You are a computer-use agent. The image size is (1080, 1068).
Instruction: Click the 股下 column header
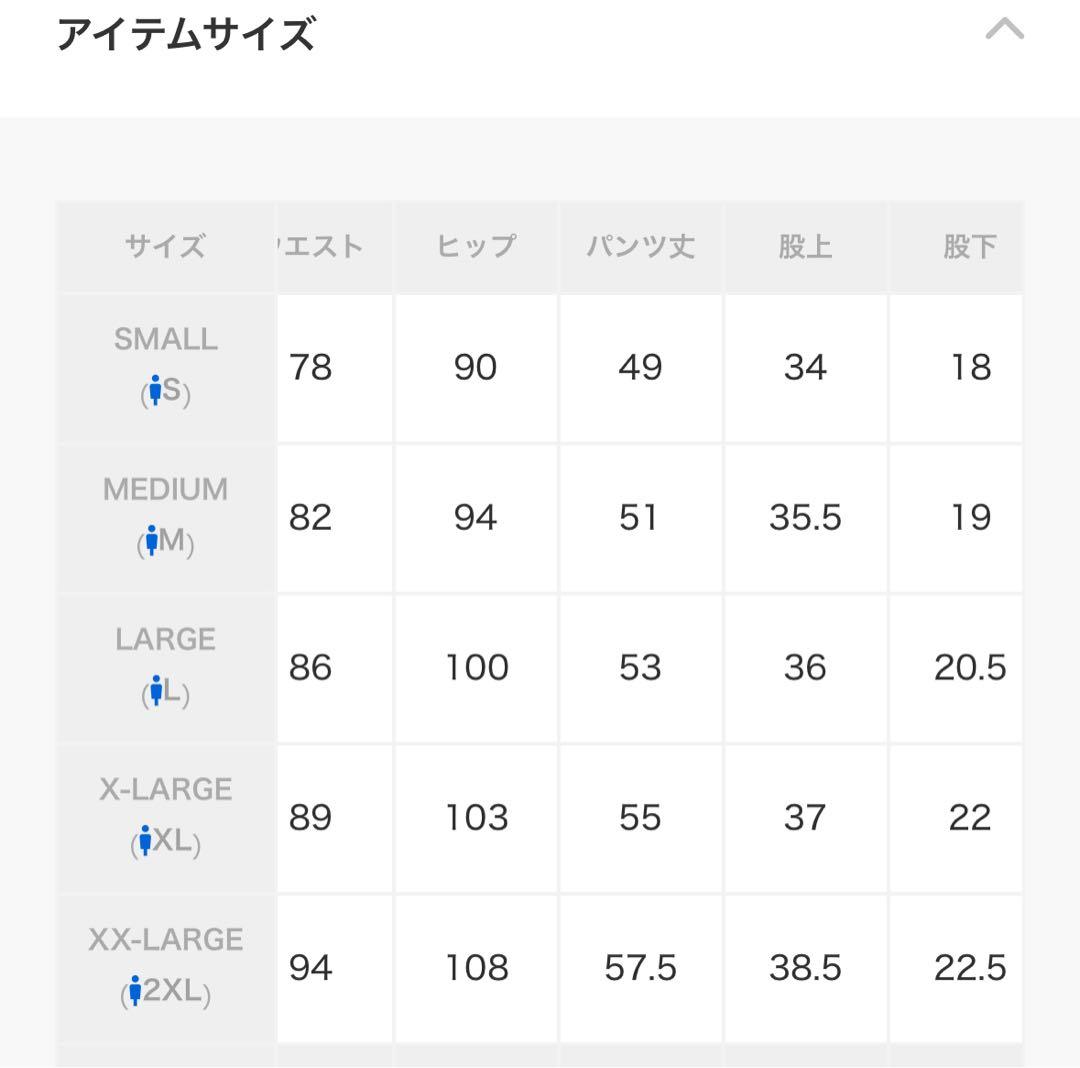coord(969,246)
